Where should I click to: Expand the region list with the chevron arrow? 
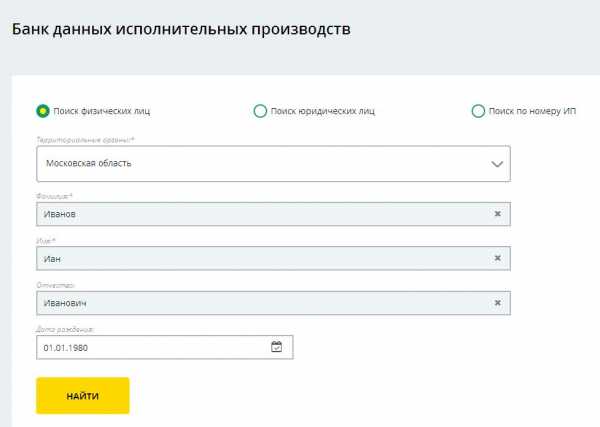[x=497, y=164]
